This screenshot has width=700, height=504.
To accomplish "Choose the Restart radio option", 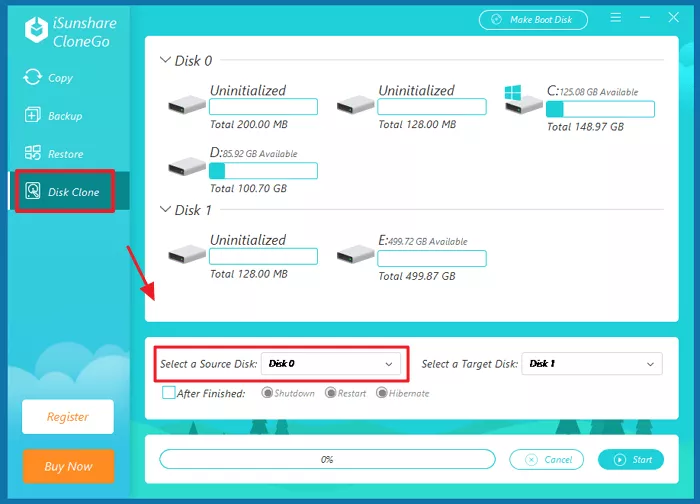I will coord(330,392).
